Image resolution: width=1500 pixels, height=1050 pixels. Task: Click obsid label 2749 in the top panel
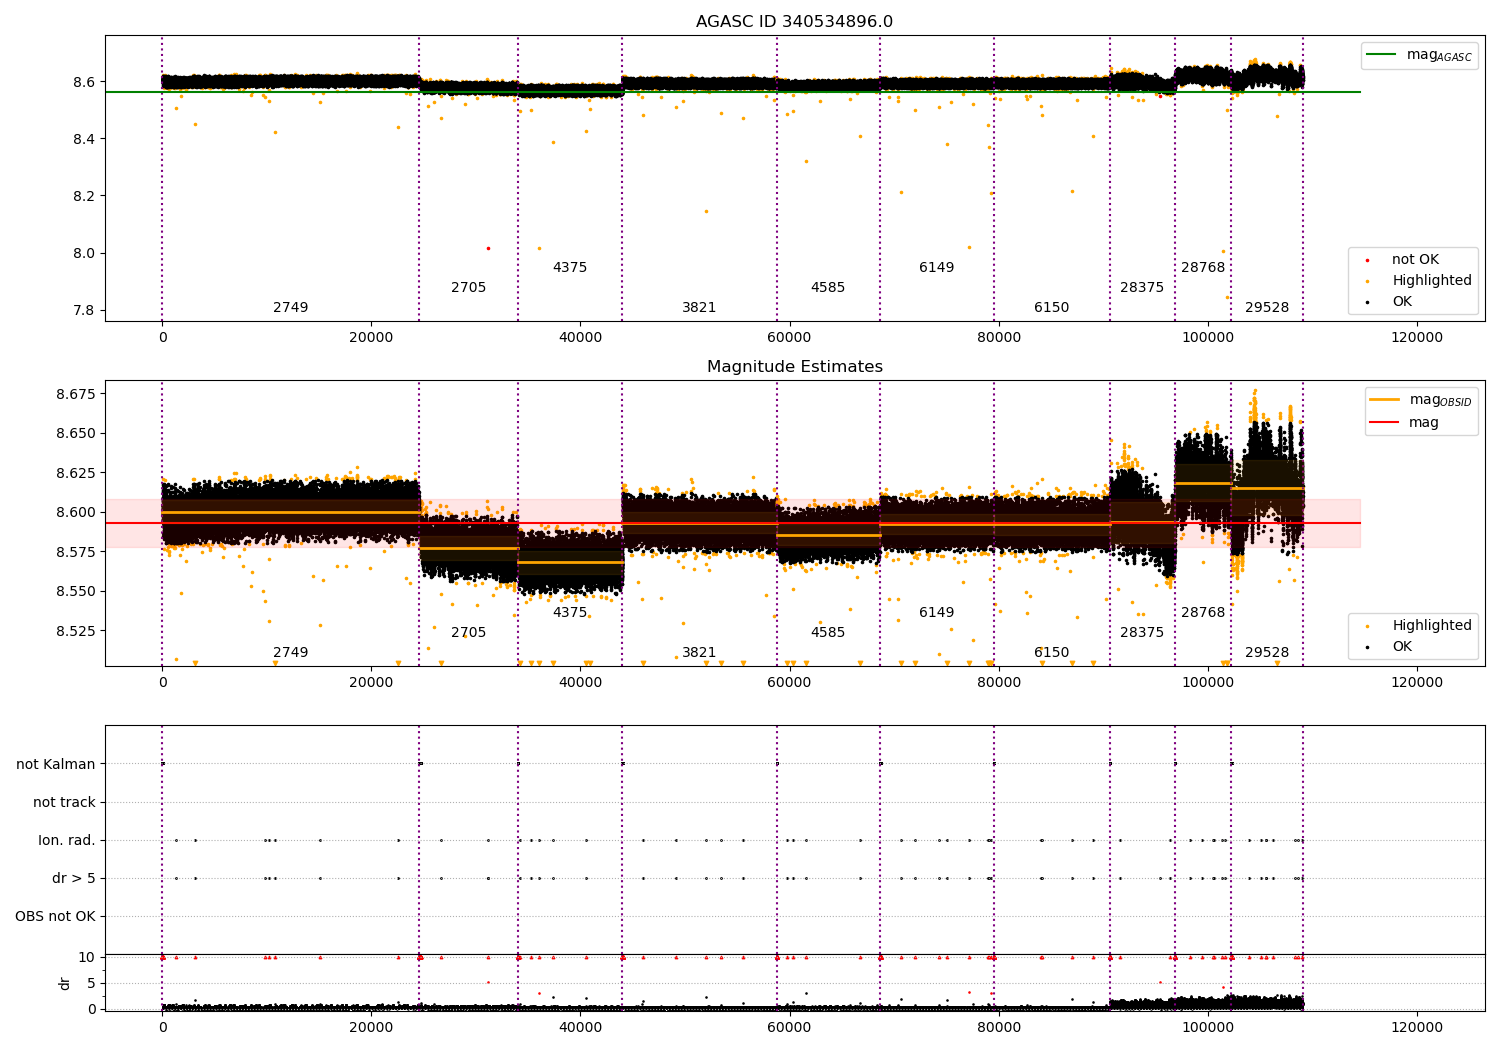click(x=290, y=308)
